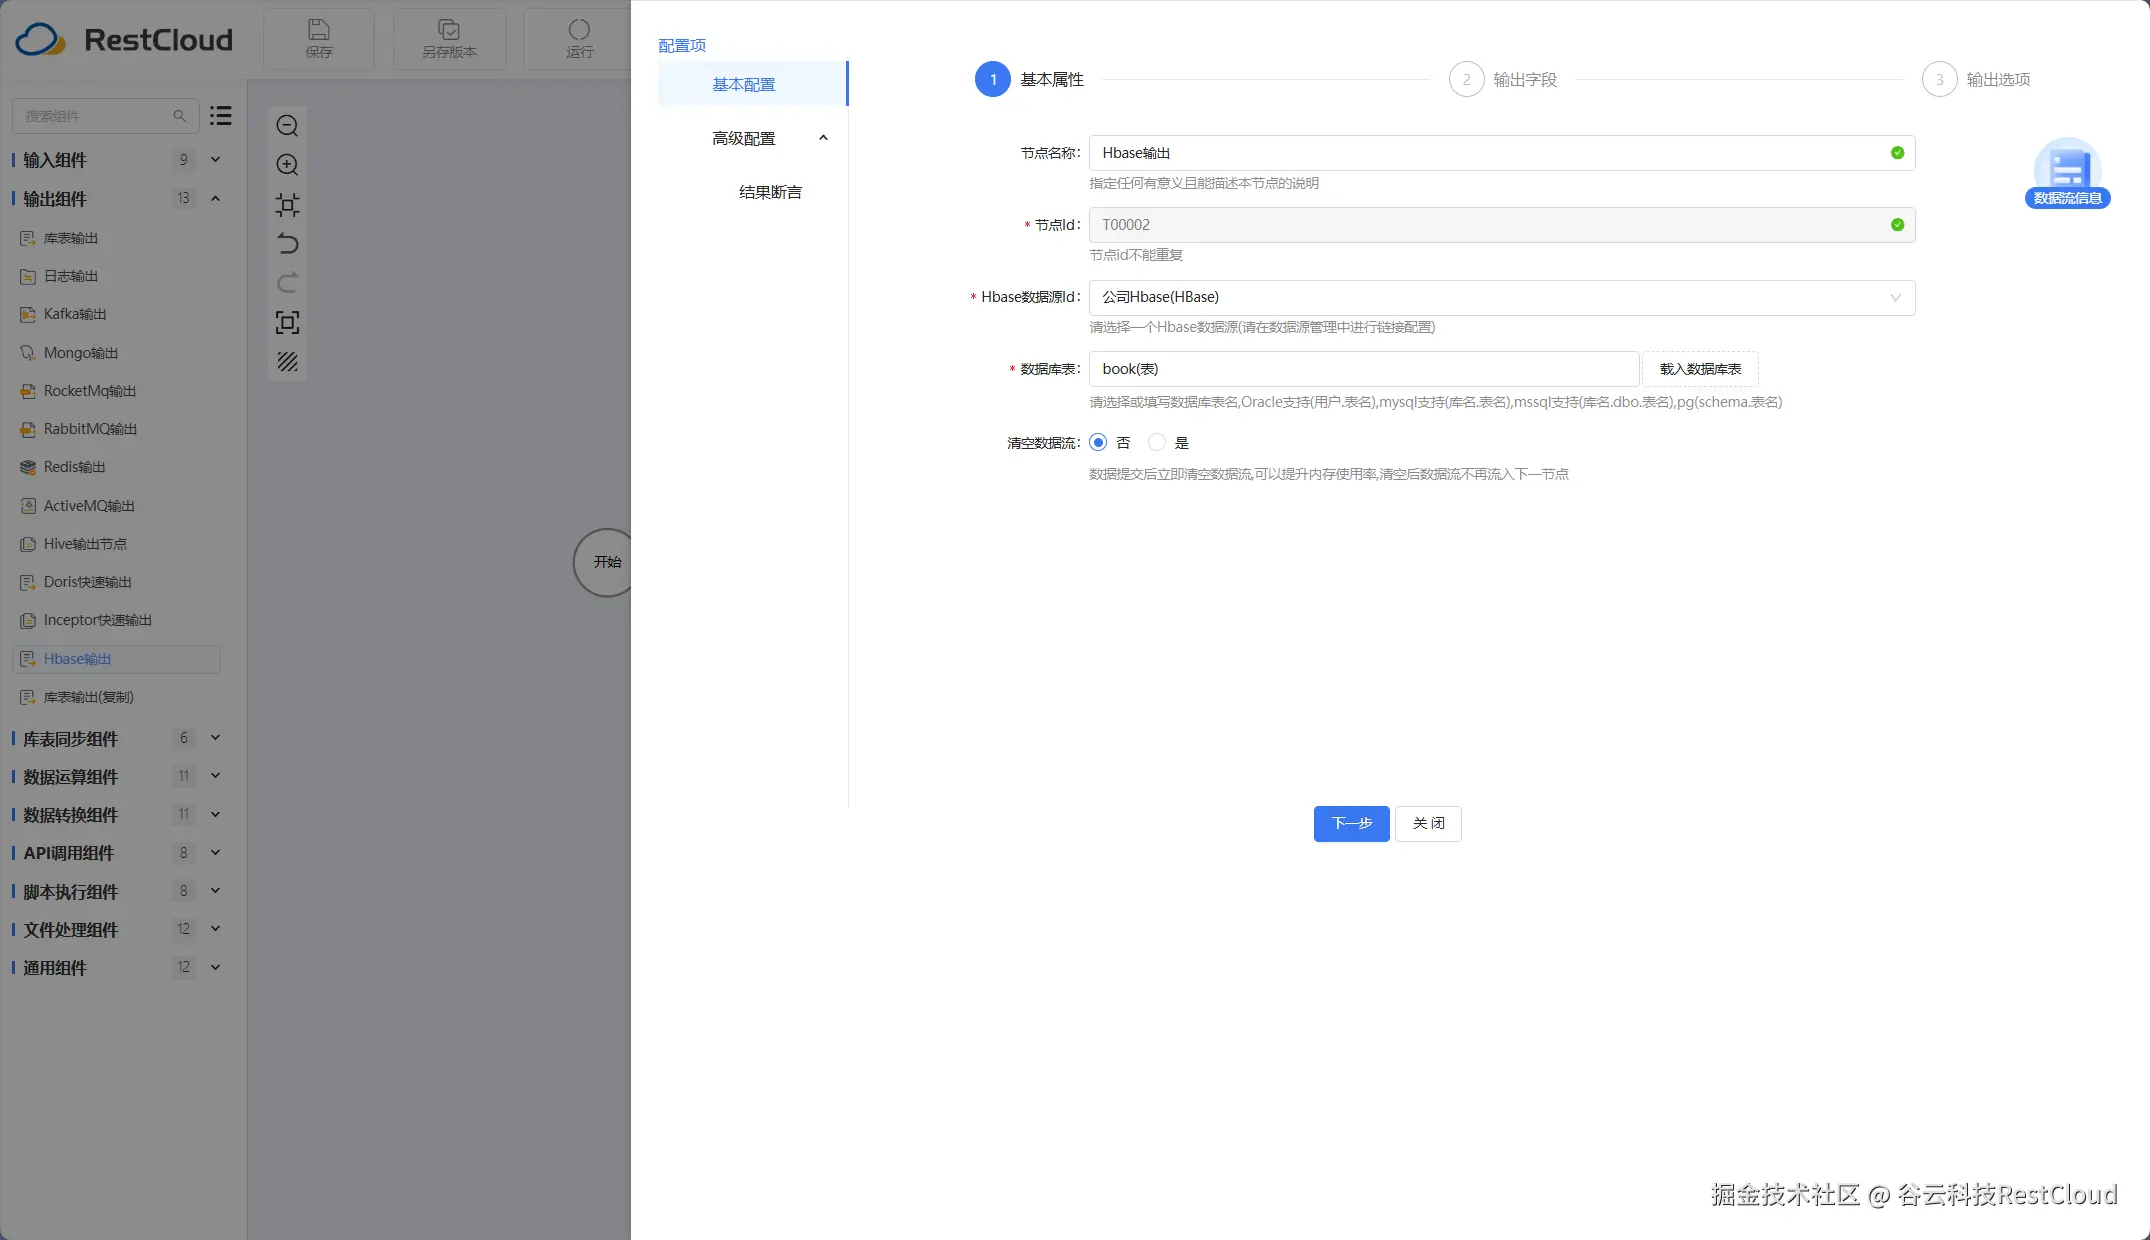The width and height of the screenshot is (2150, 1240).
Task: Open the 结果断言 menu item
Action: pyautogui.click(x=770, y=192)
